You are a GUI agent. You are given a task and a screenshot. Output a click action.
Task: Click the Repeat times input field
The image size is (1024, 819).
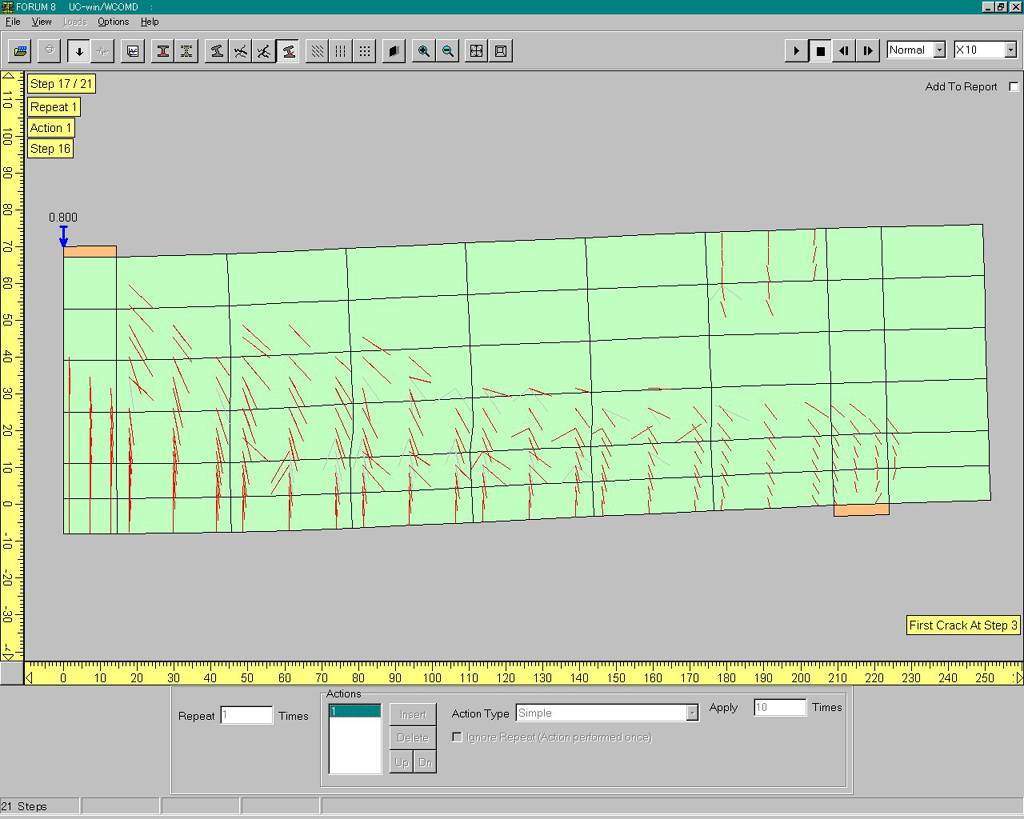(246, 715)
